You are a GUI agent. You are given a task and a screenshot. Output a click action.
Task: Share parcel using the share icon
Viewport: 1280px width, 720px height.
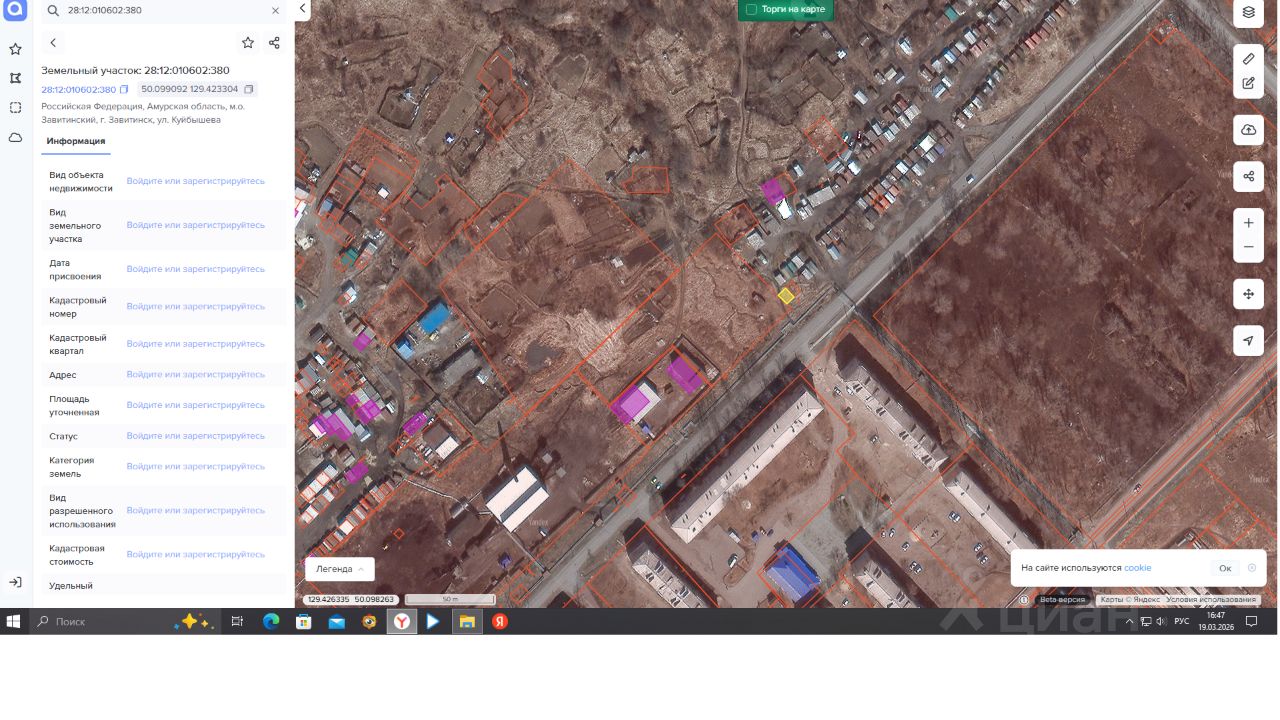tap(274, 43)
